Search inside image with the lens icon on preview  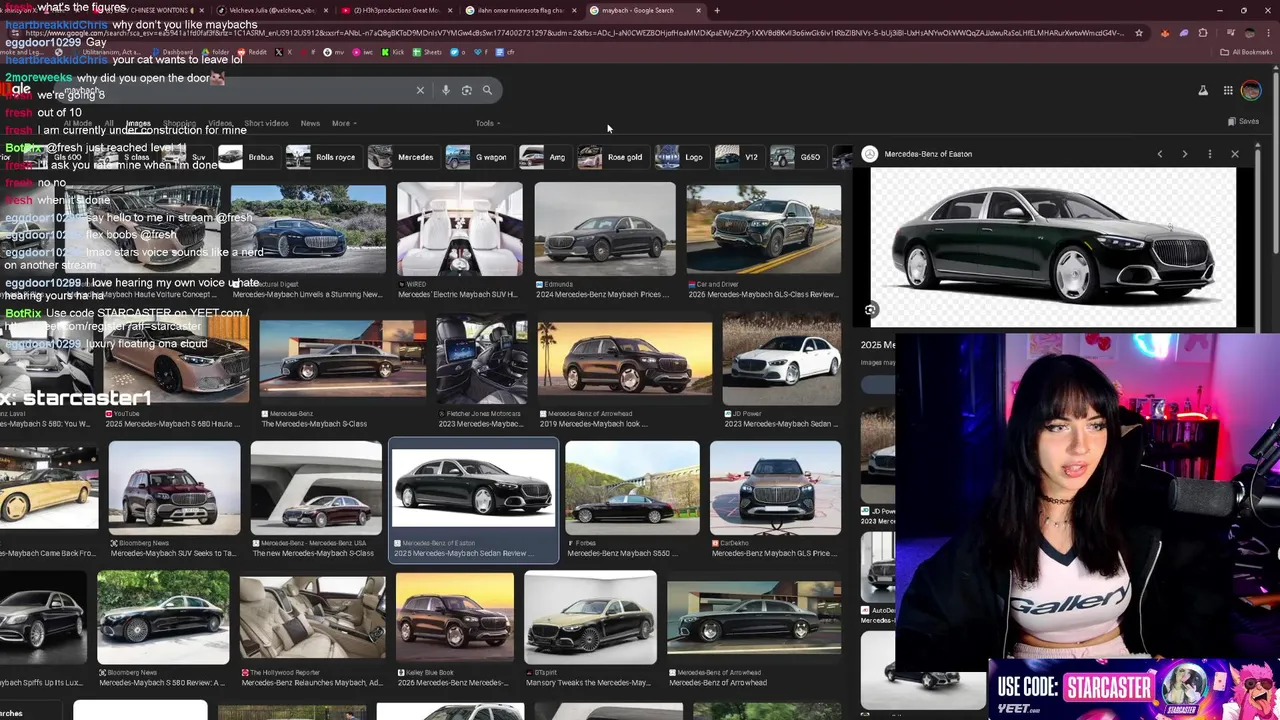(871, 310)
